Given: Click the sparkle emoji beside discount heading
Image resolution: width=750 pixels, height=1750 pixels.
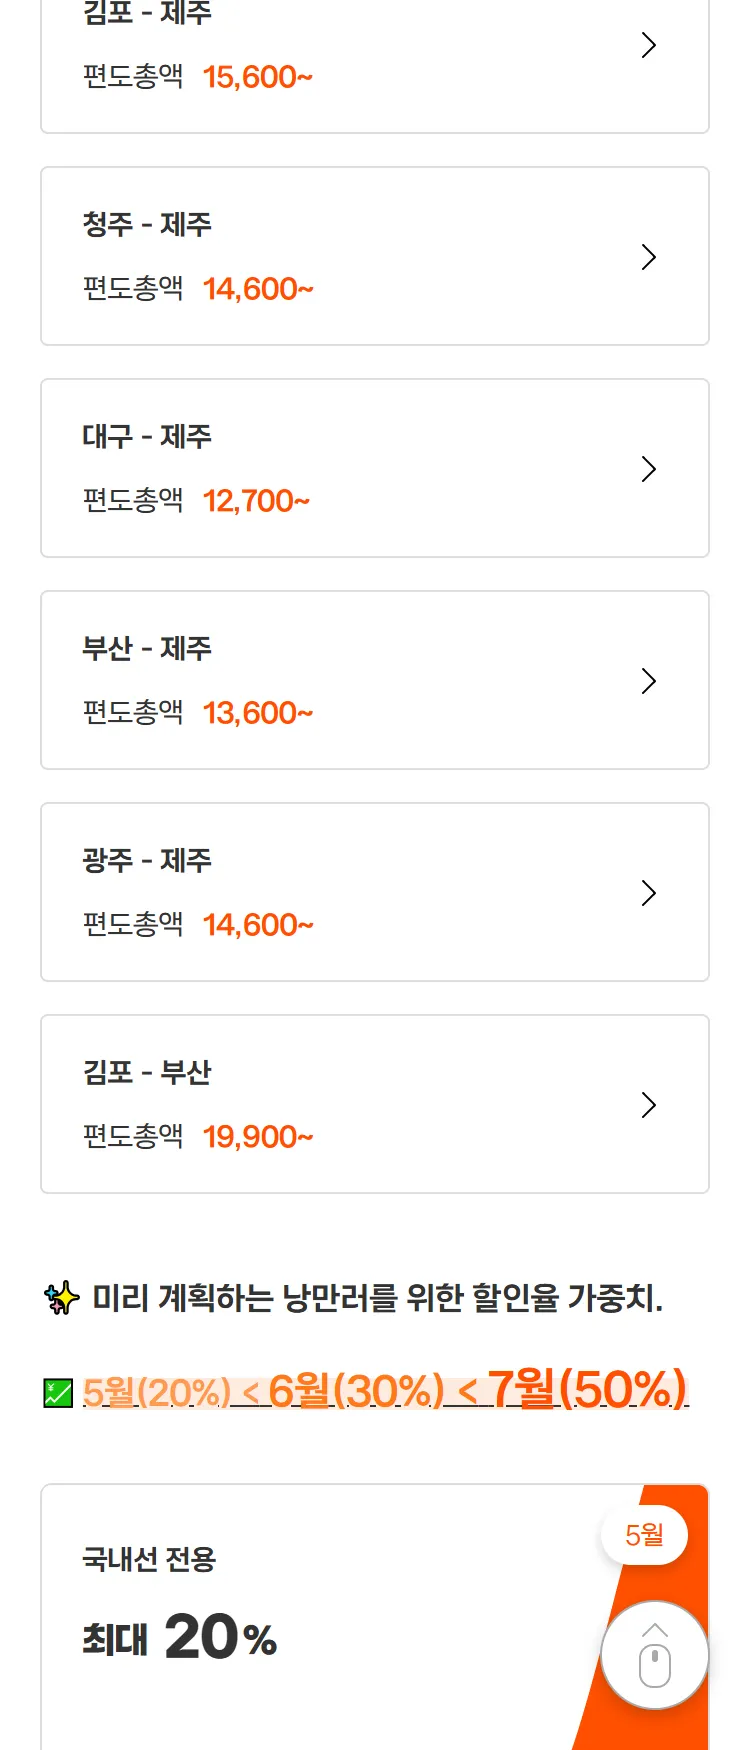Looking at the screenshot, I should 62,1298.
